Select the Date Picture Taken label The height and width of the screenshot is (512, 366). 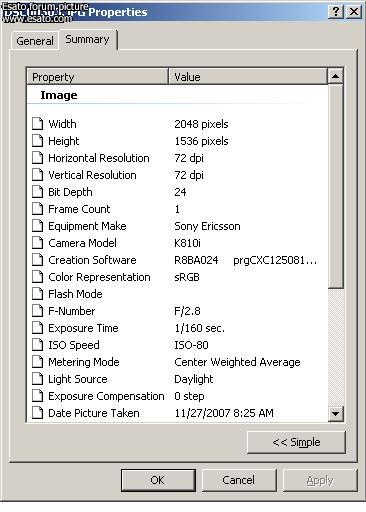coord(94,413)
